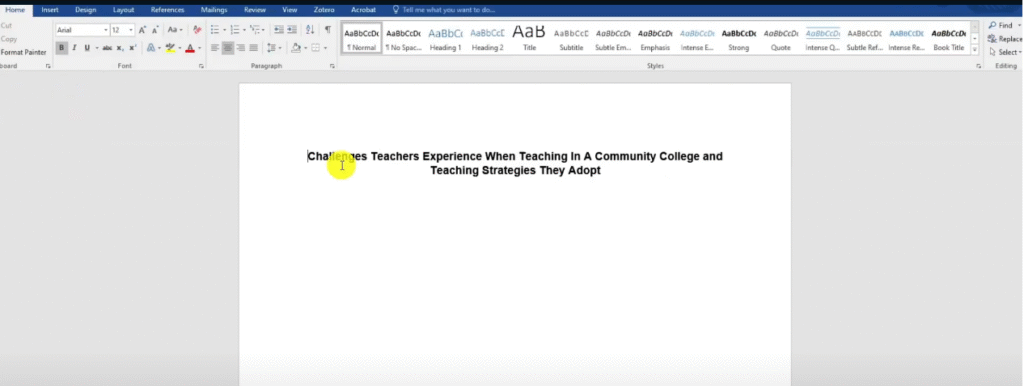This screenshot has height=386, width=1024.
Task: Toggle Bold formatting off
Action: (61, 48)
